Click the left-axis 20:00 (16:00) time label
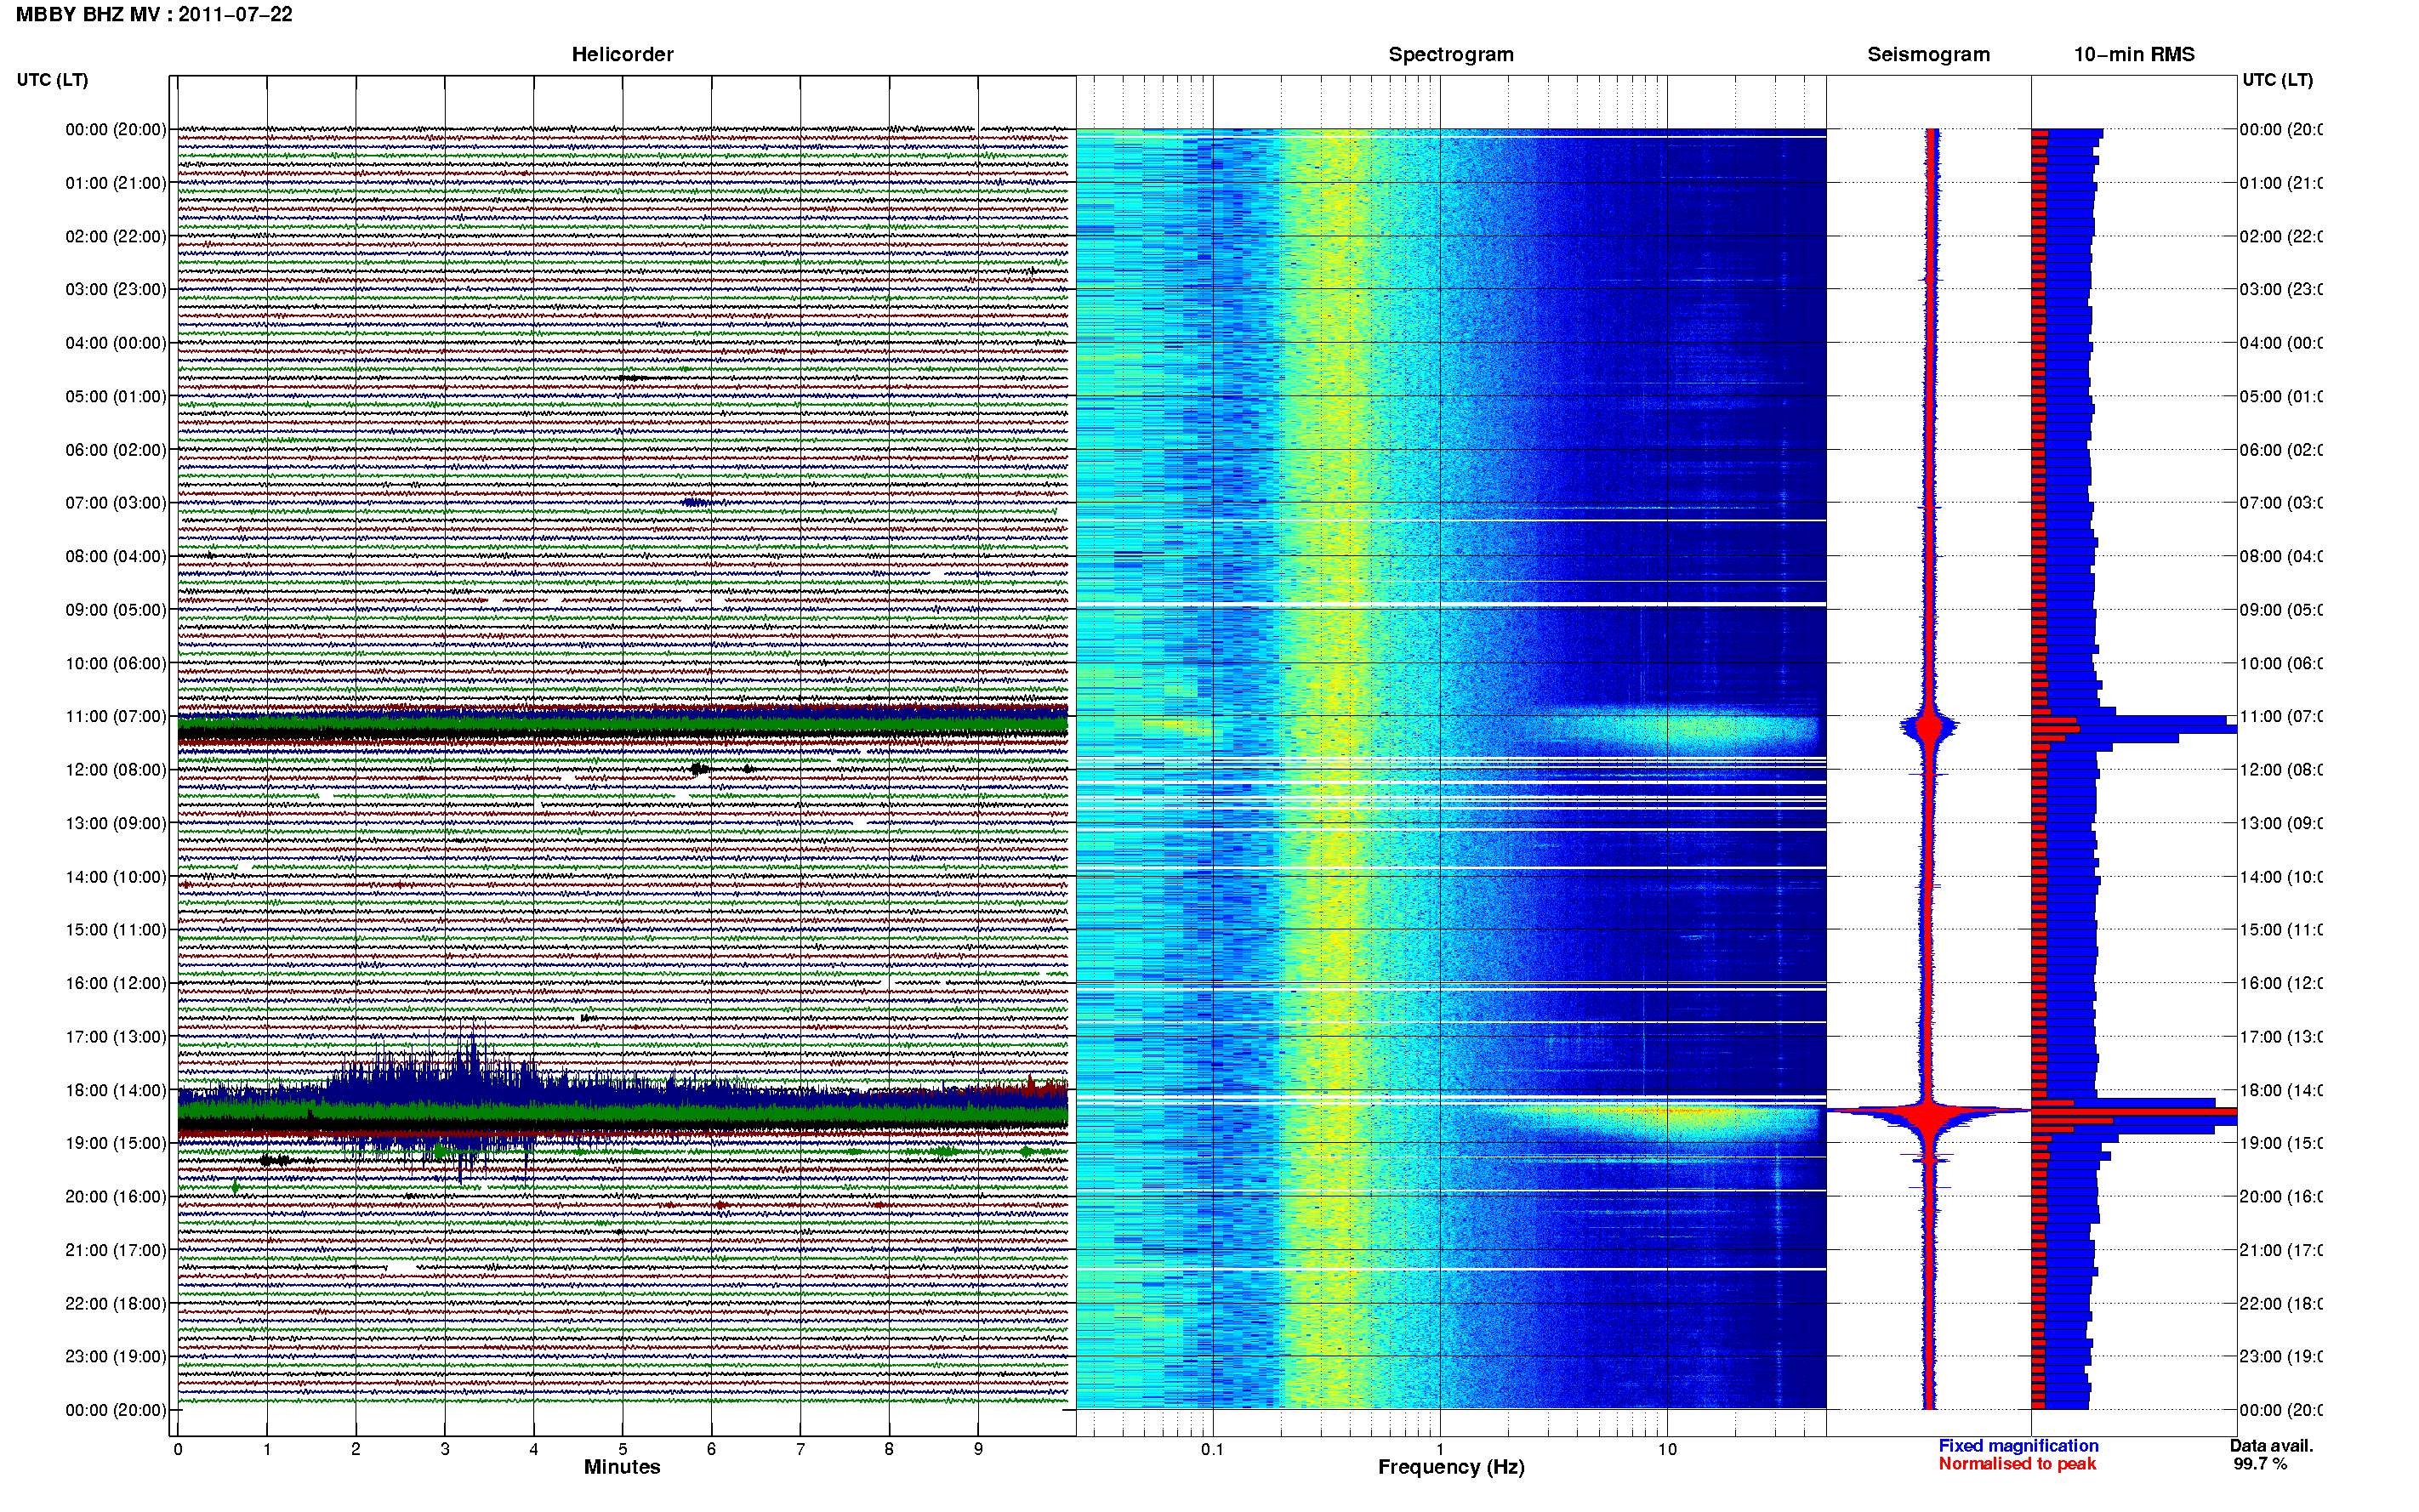 (x=116, y=1197)
